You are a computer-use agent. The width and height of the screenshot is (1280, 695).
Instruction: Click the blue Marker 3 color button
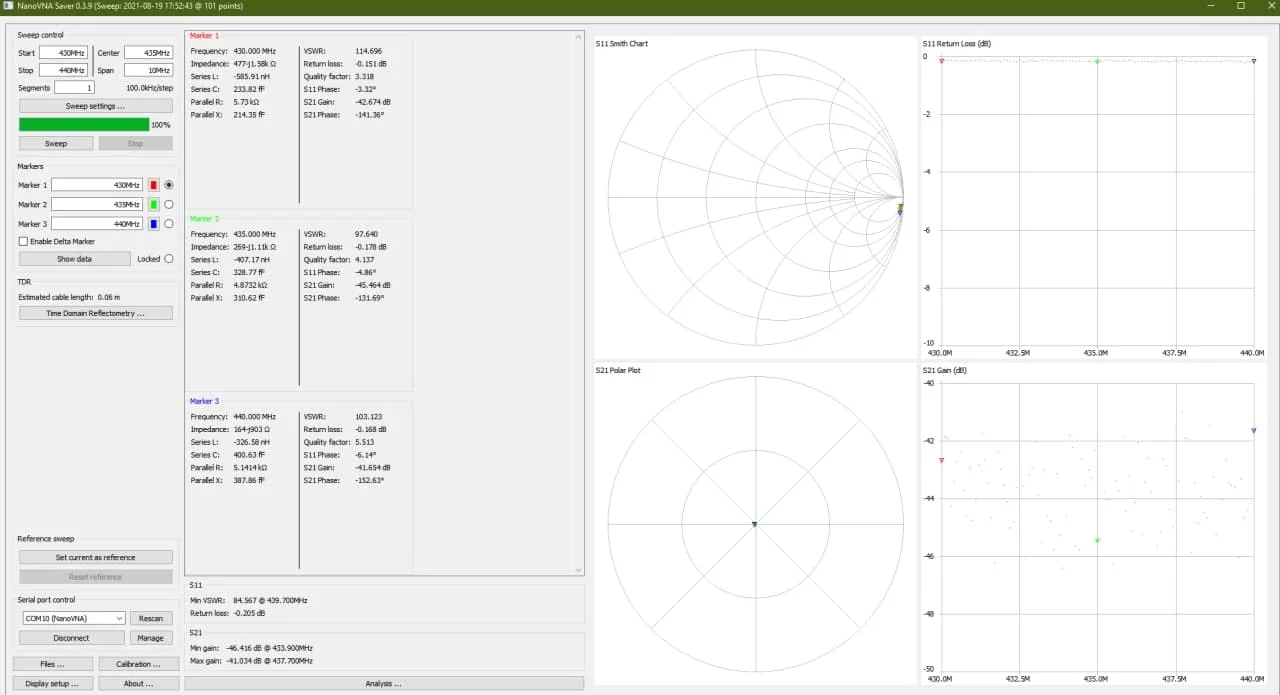click(x=154, y=224)
